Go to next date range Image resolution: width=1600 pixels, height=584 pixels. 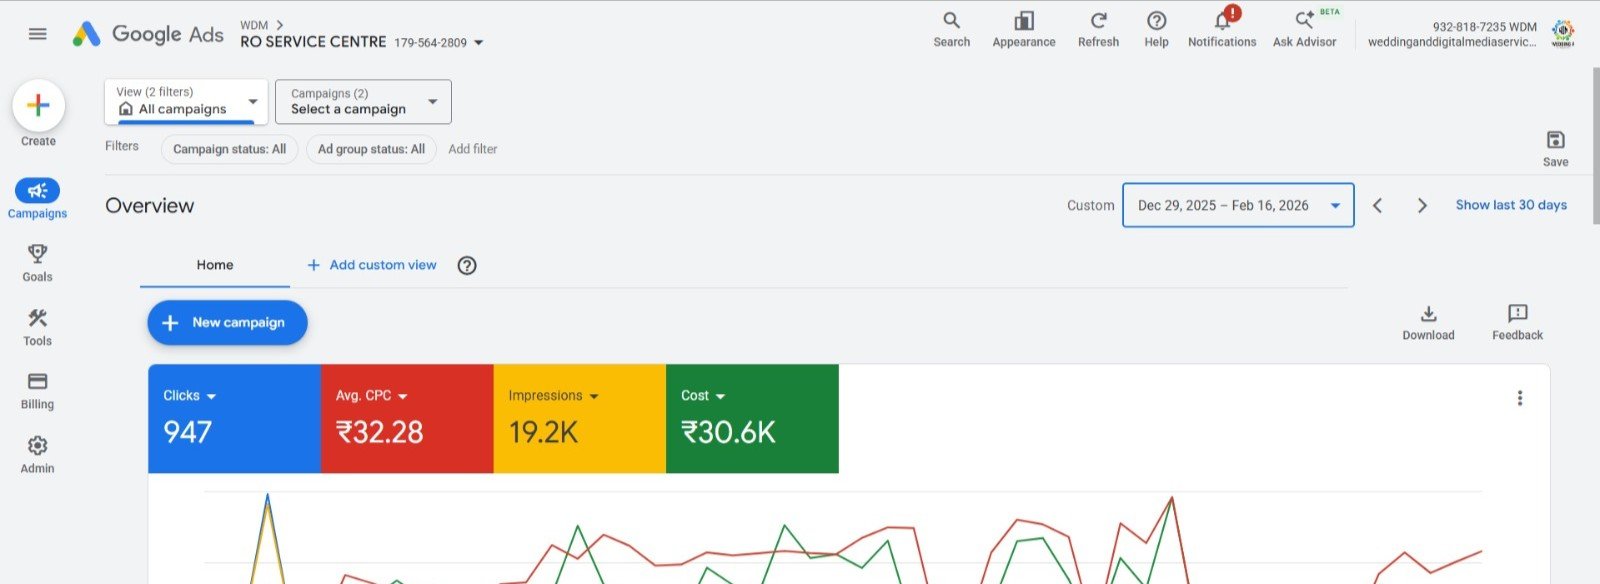1422,205
